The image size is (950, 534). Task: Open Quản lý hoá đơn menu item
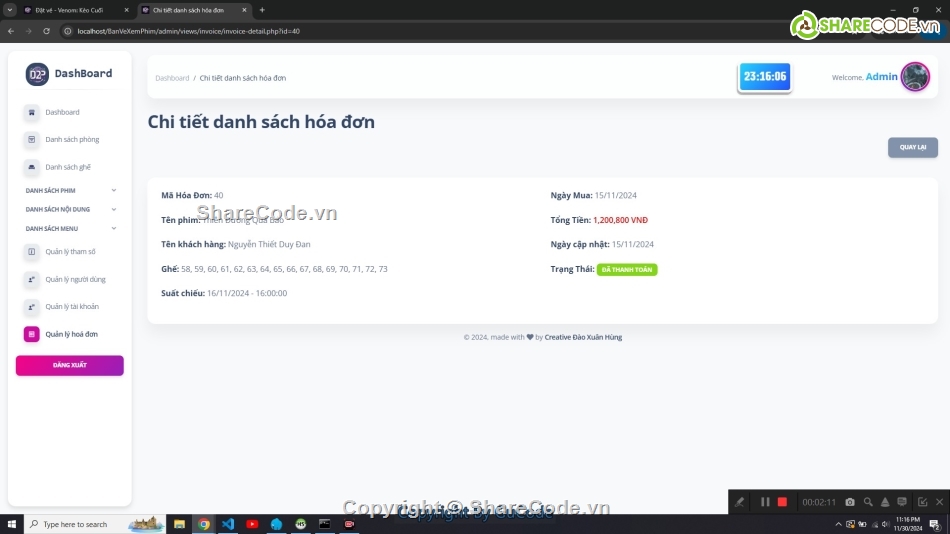(71, 334)
